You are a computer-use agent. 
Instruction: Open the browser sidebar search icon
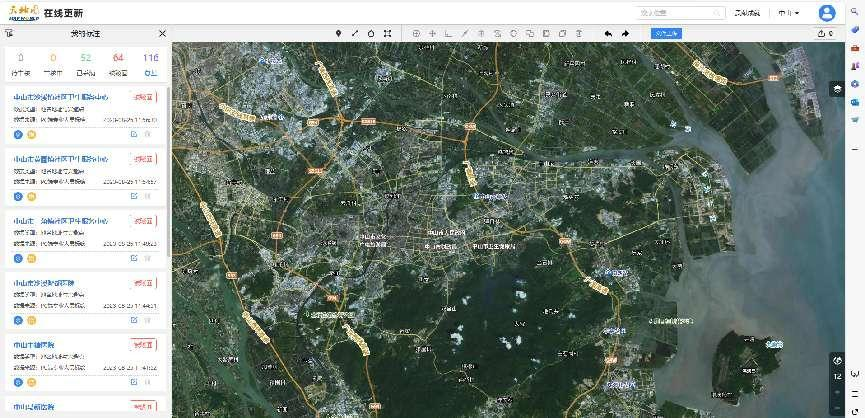pyautogui.click(x=855, y=13)
